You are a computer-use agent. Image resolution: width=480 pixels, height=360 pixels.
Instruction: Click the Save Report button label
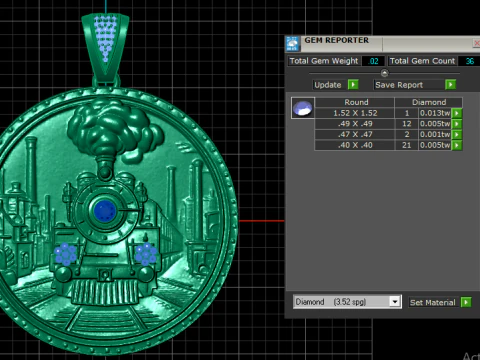pos(399,85)
